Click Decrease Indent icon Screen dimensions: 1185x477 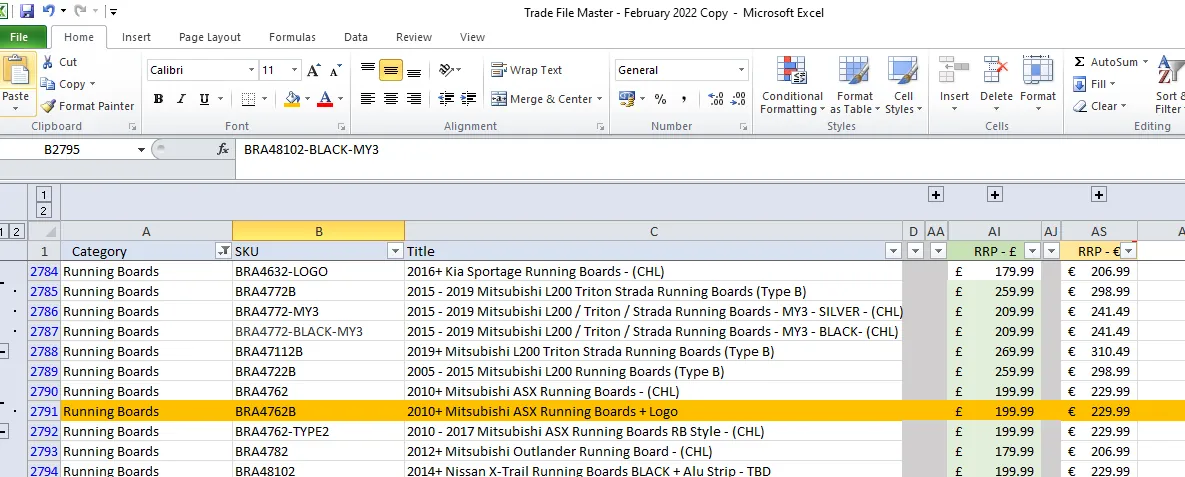446,99
